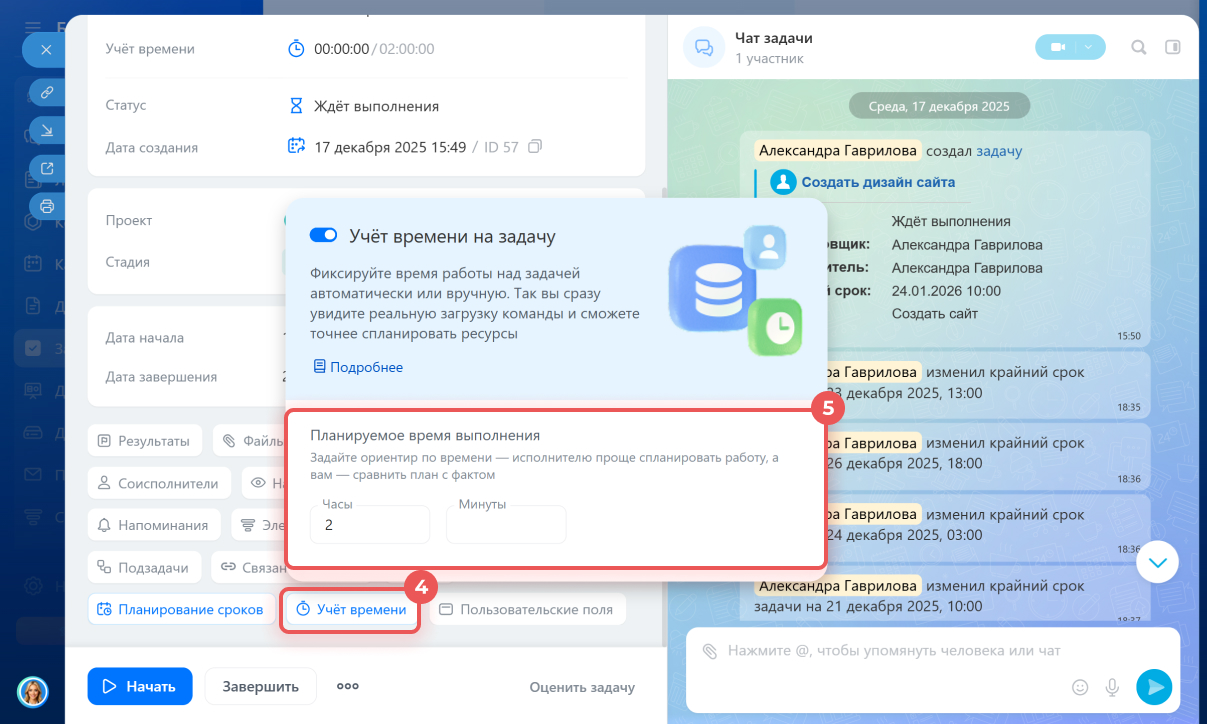Copy the task ID 57
This screenshot has width=1207, height=724.
coord(535,147)
